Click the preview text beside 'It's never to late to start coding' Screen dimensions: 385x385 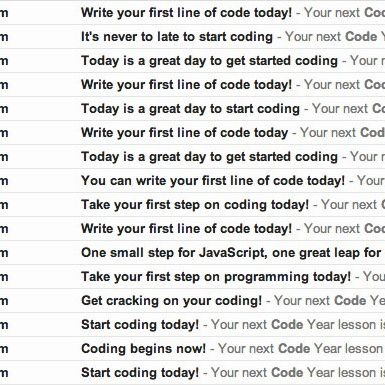pos(335,37)
